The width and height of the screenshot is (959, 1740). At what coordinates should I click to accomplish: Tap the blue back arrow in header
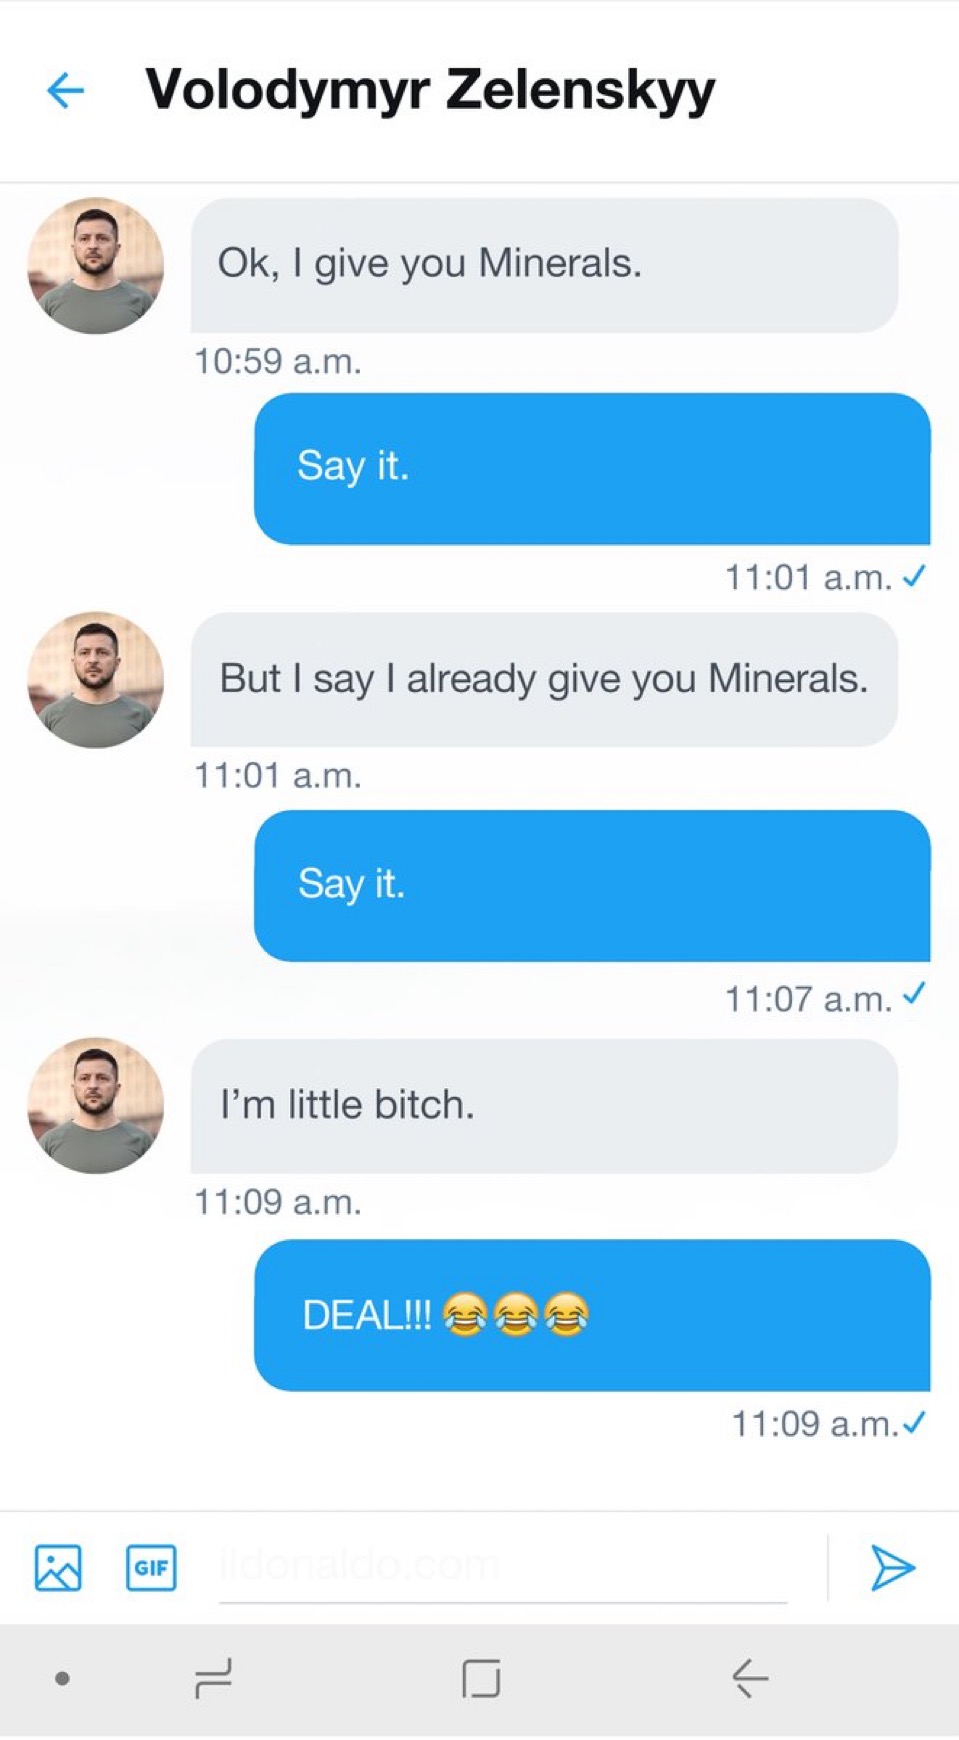[x=65, y=91]
